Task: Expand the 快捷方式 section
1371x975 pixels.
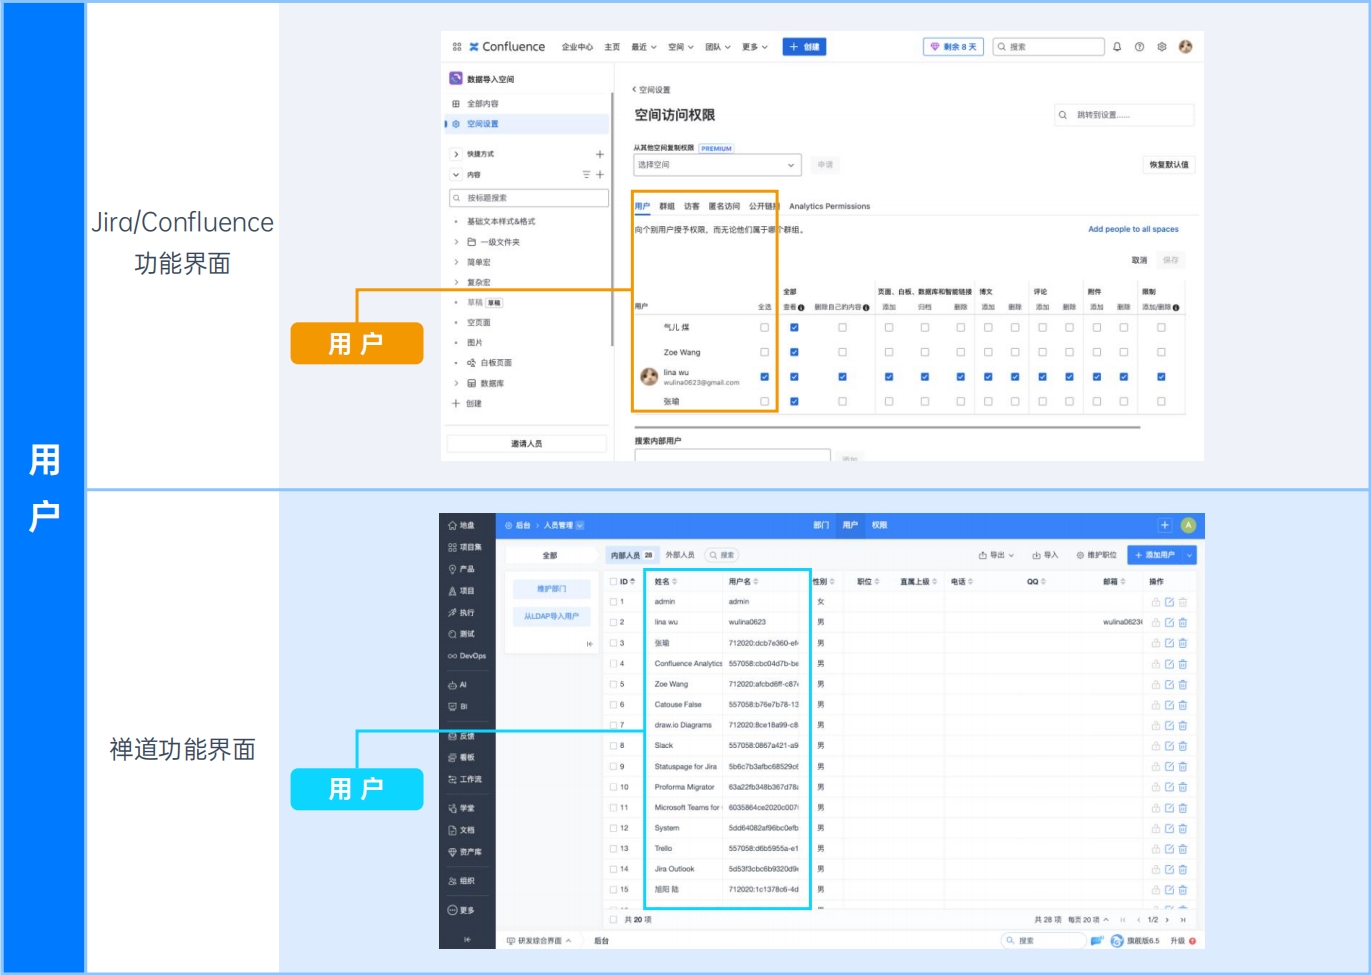Action: pos(457,154)
